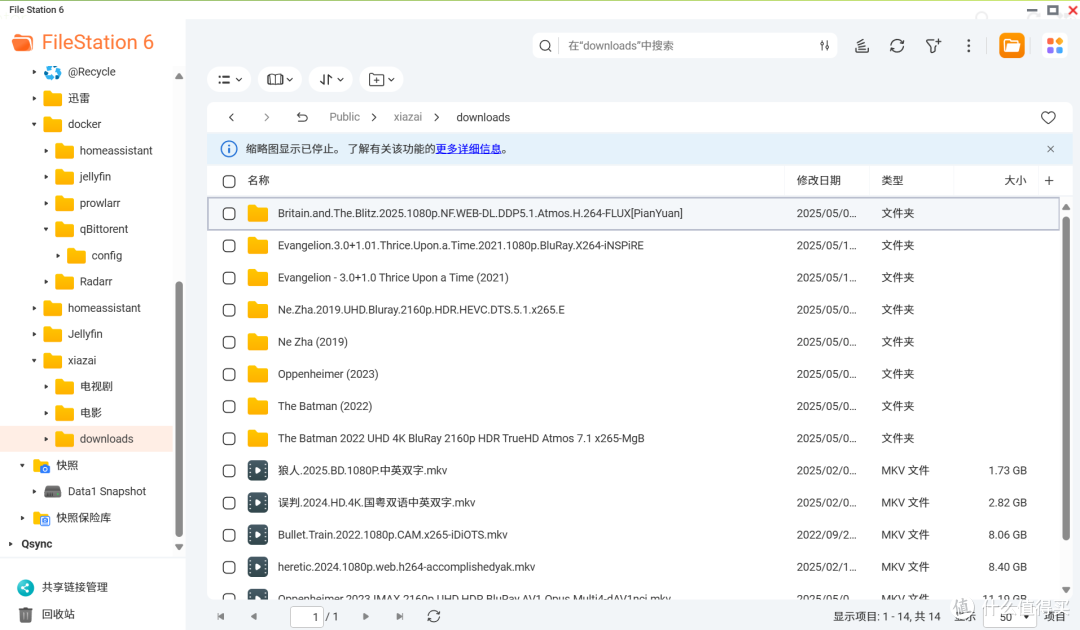Toggle select-all checkbox in header

pos(229,182)
